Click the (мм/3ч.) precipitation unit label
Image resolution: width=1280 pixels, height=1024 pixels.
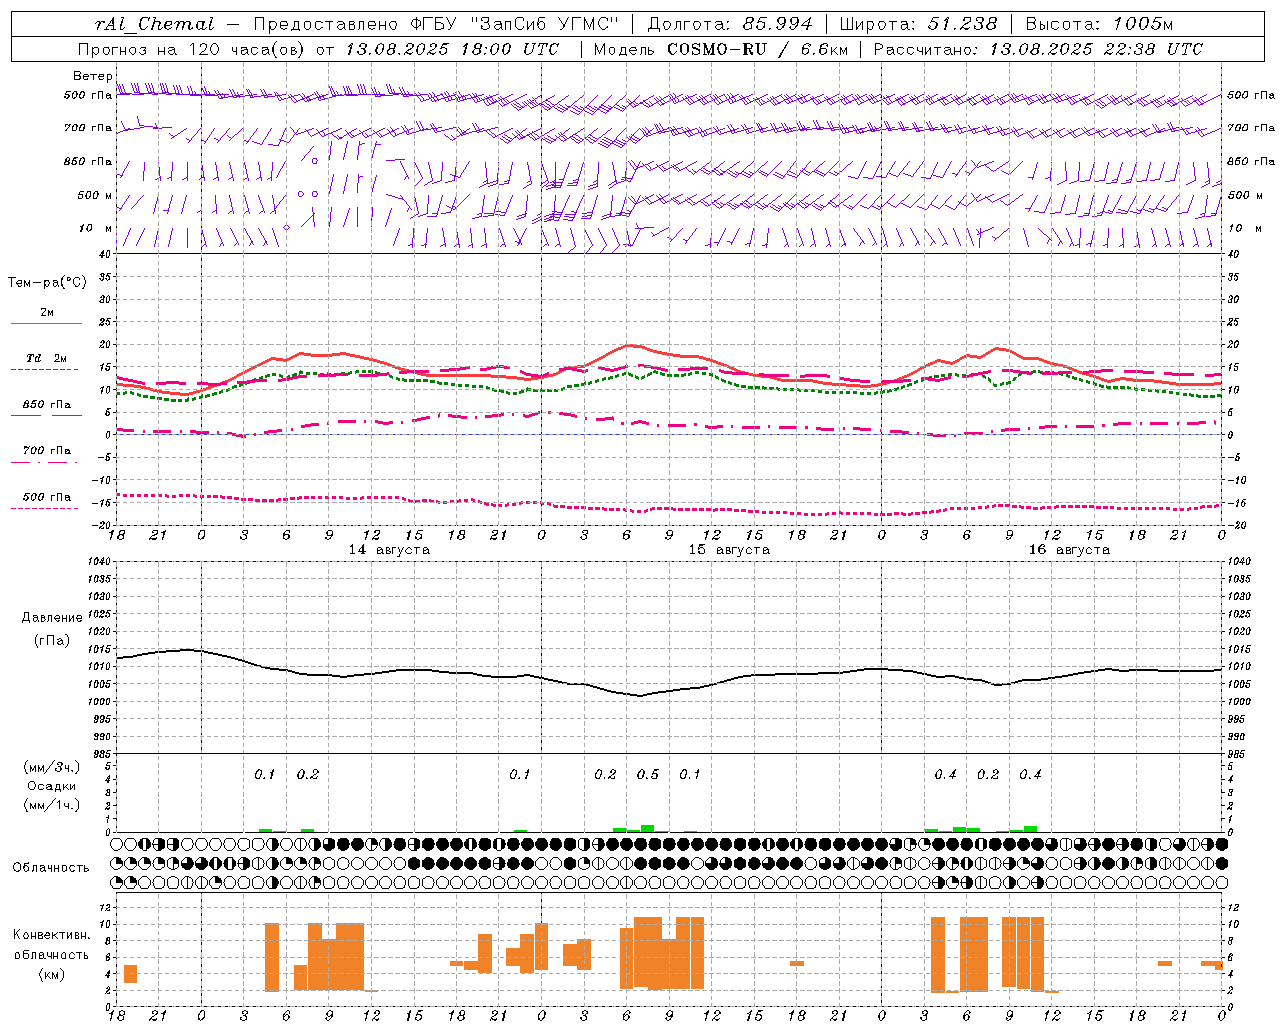click(52, 767)
